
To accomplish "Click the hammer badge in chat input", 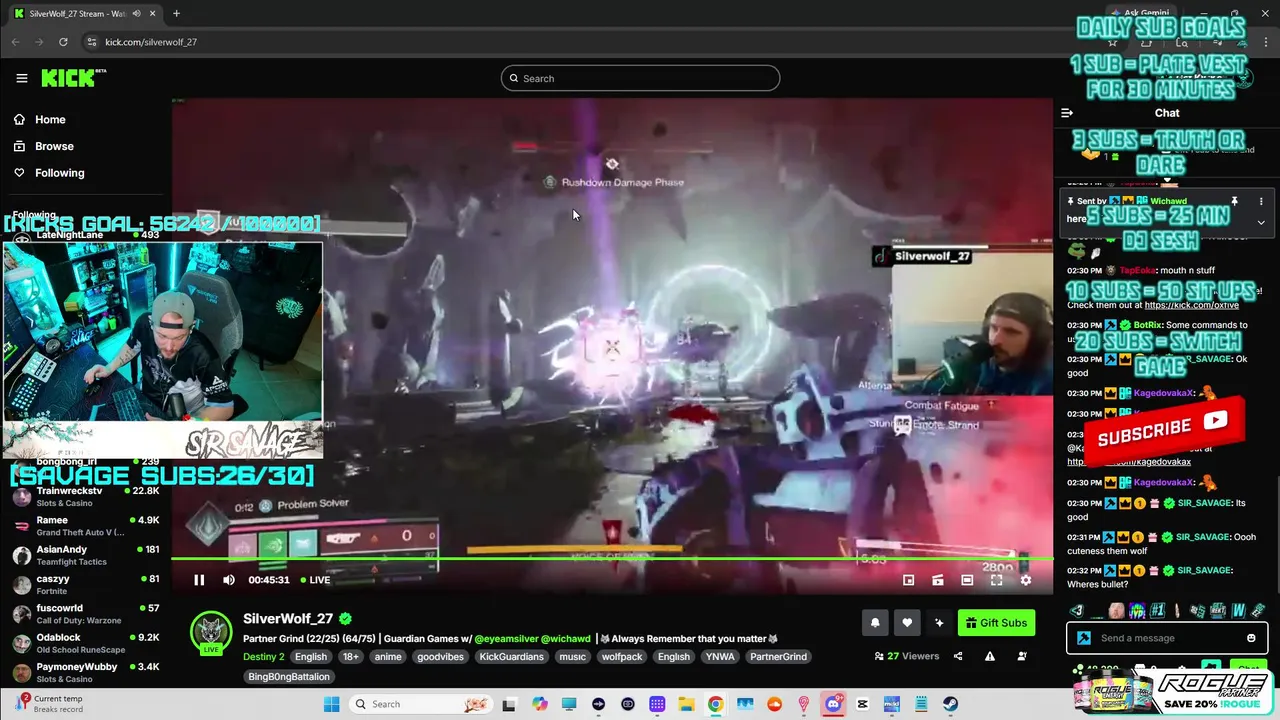I will coord(1084,638).
